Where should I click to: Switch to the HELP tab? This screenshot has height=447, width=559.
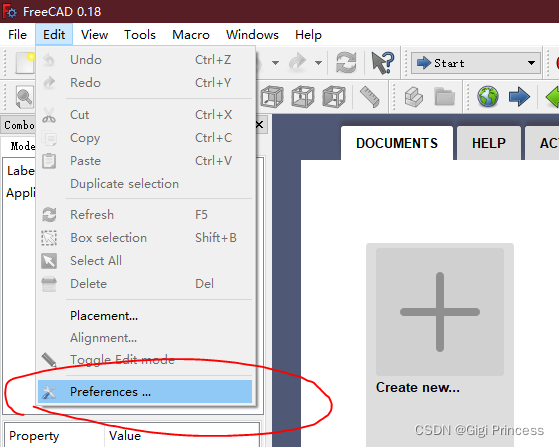tap(489, 143)
